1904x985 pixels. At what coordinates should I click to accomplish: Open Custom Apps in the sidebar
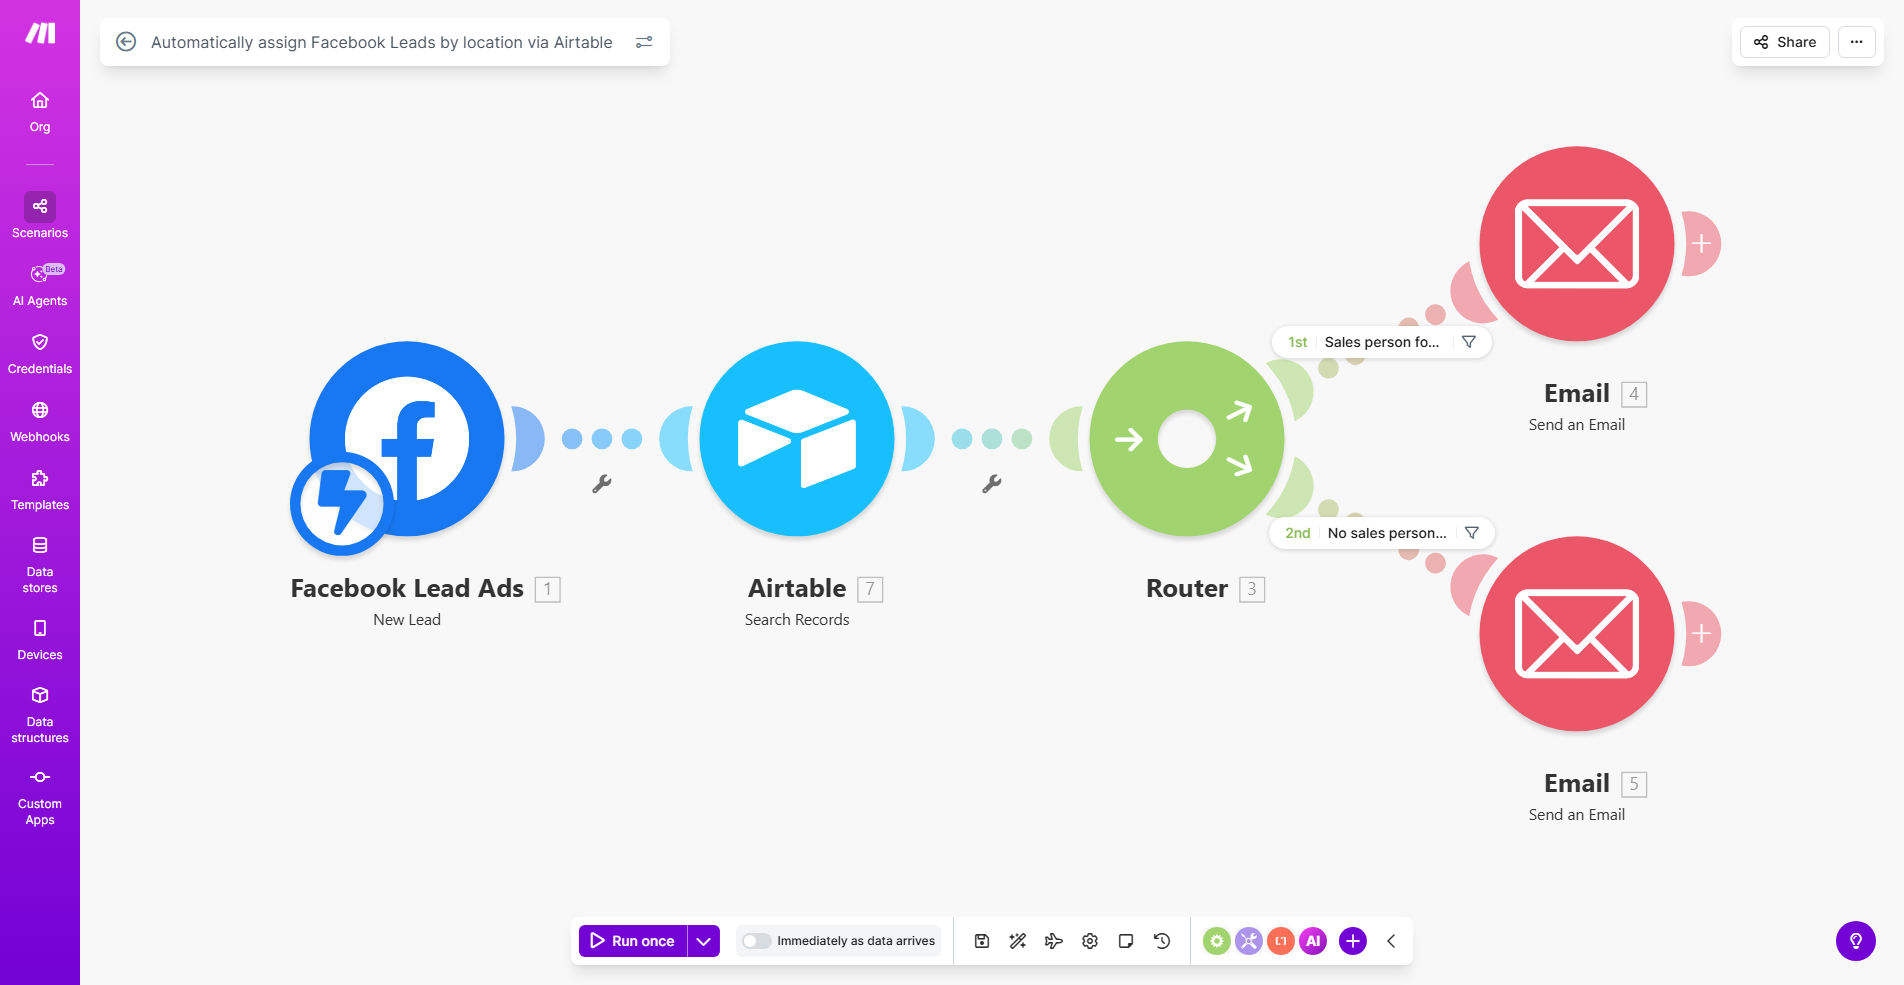[x=40, y=797]
